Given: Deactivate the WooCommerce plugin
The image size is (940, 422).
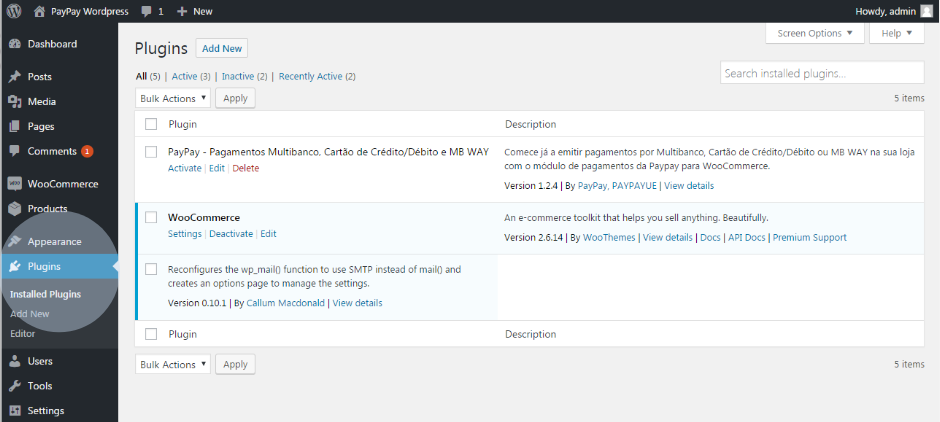Looking at the screenshot, I should coord(231,234).
